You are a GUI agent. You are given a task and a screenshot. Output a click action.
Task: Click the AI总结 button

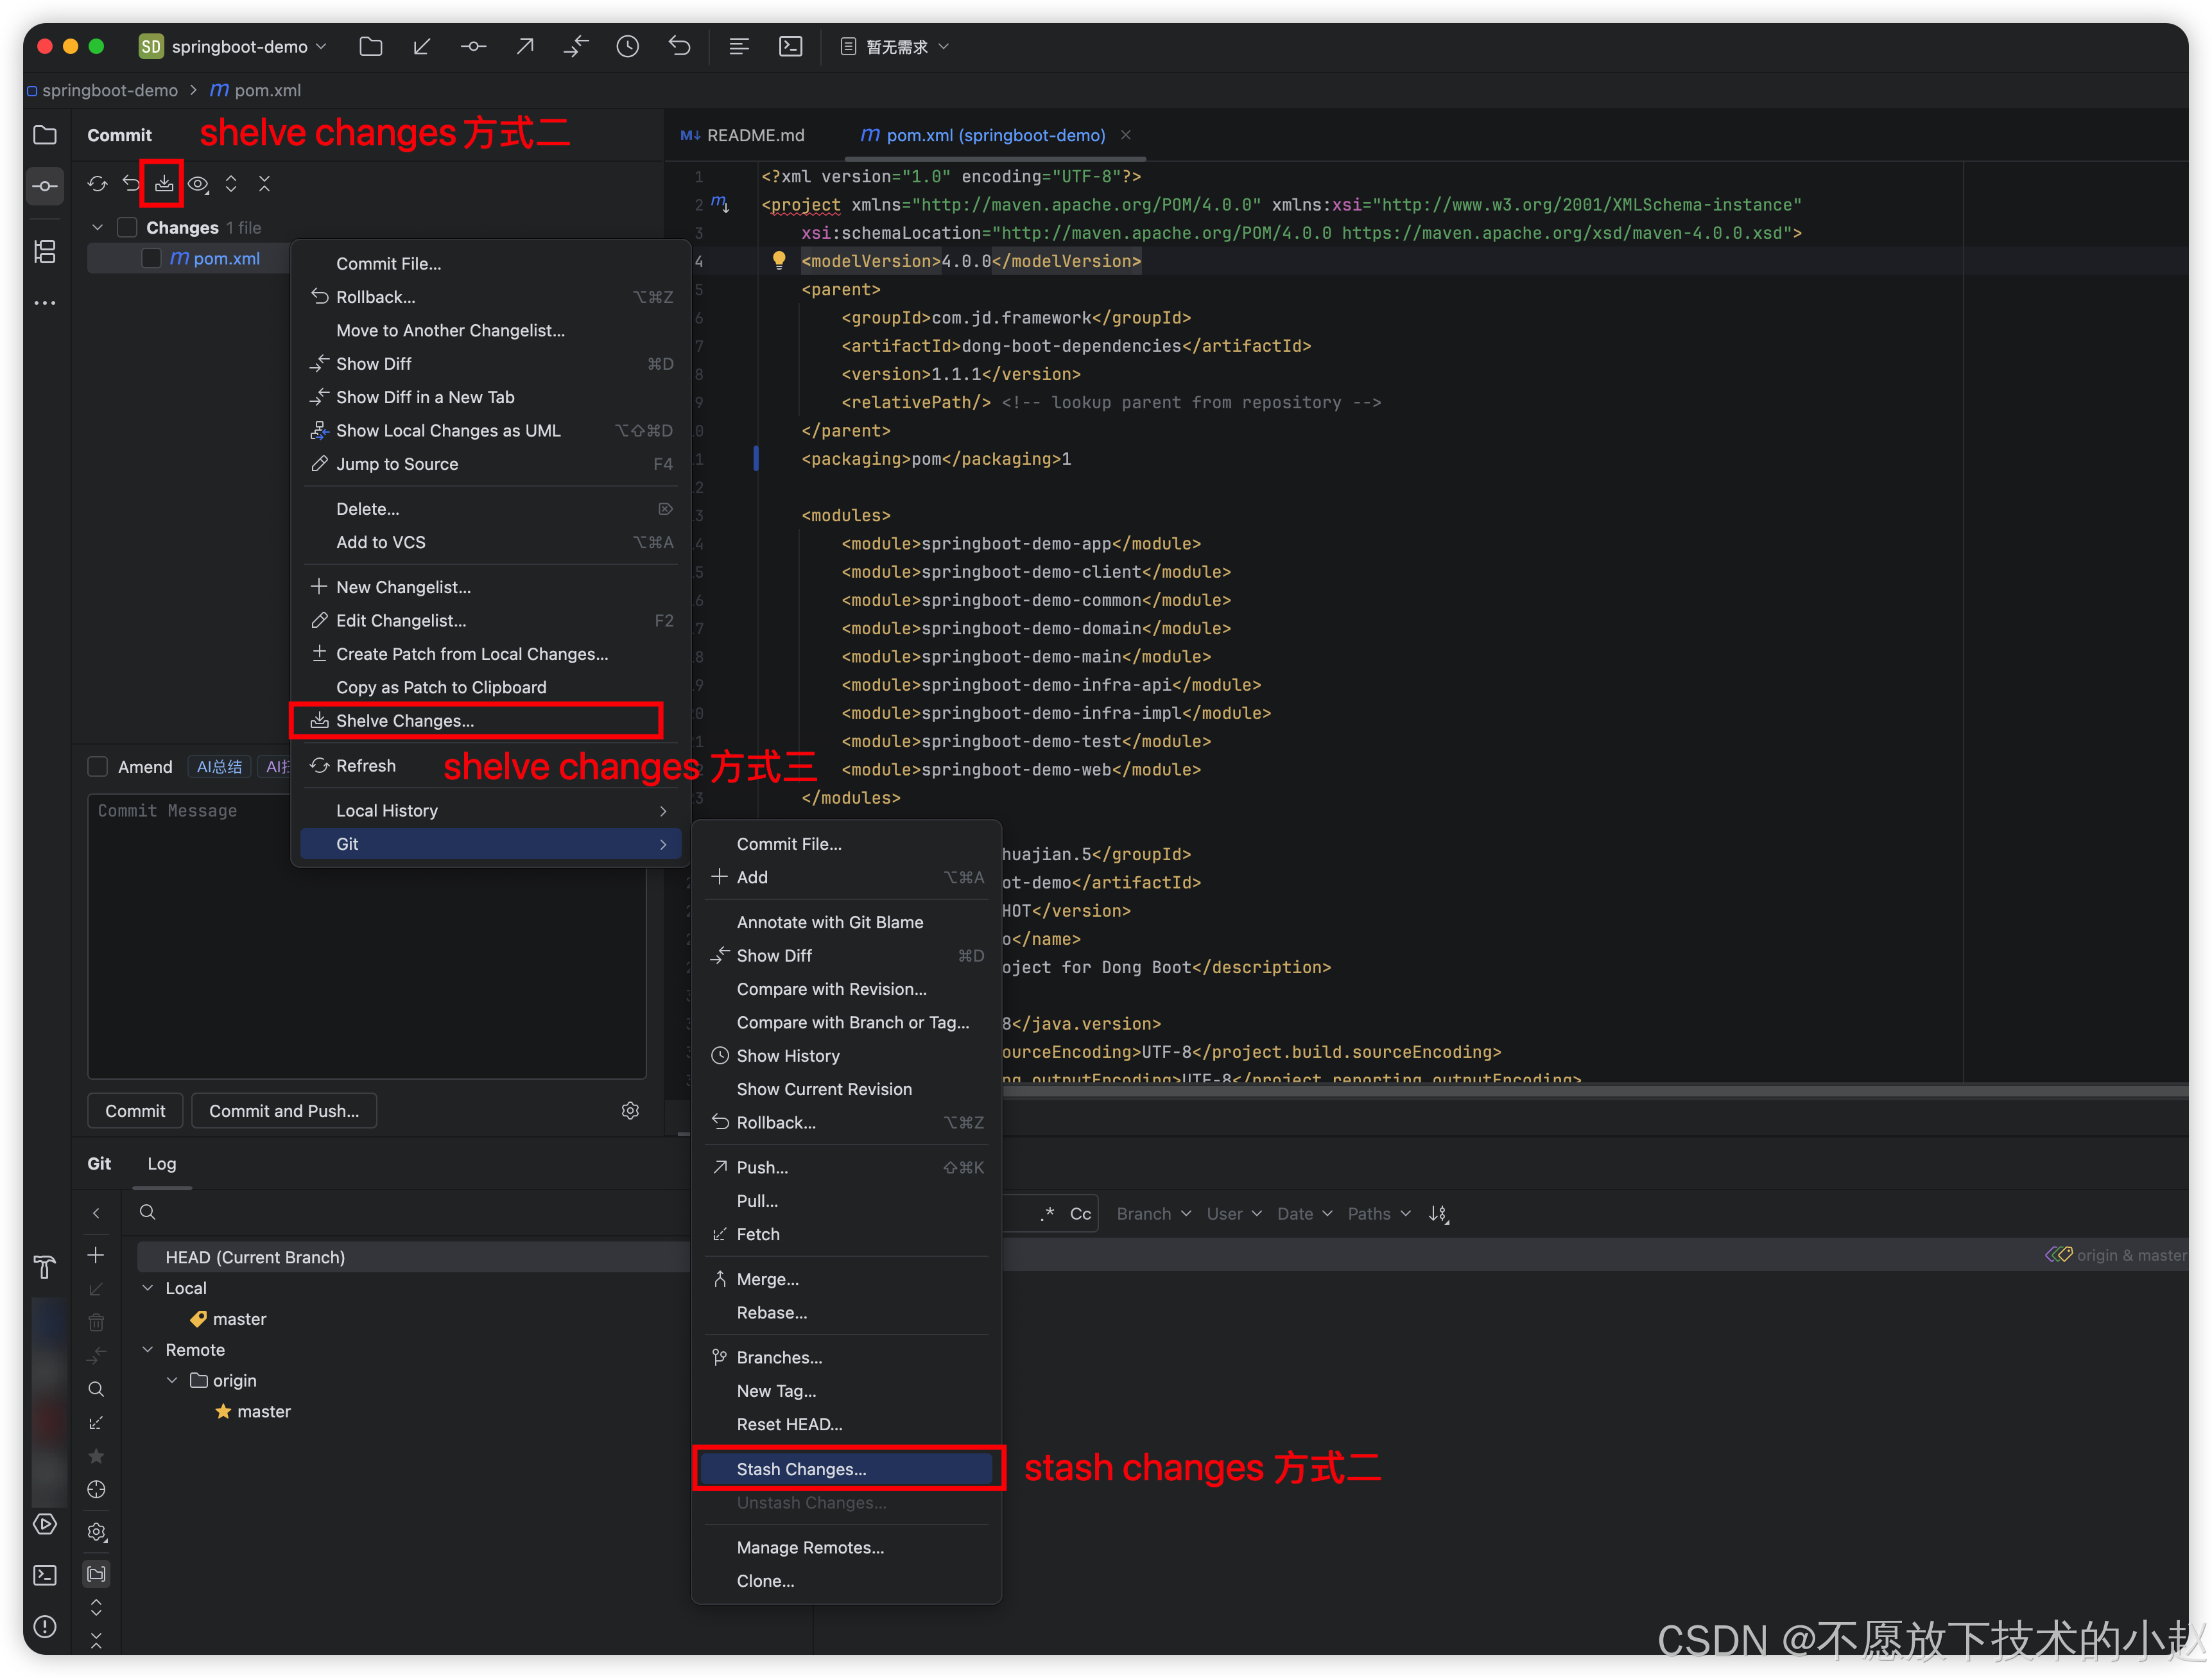coord(219,767)
